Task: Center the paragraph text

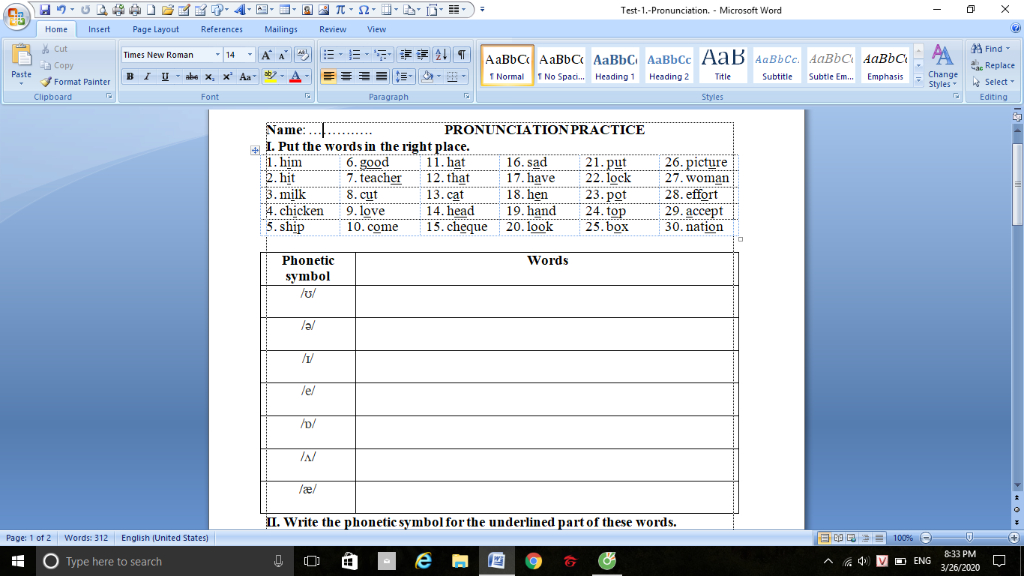Action: click(x=346, y=76)
